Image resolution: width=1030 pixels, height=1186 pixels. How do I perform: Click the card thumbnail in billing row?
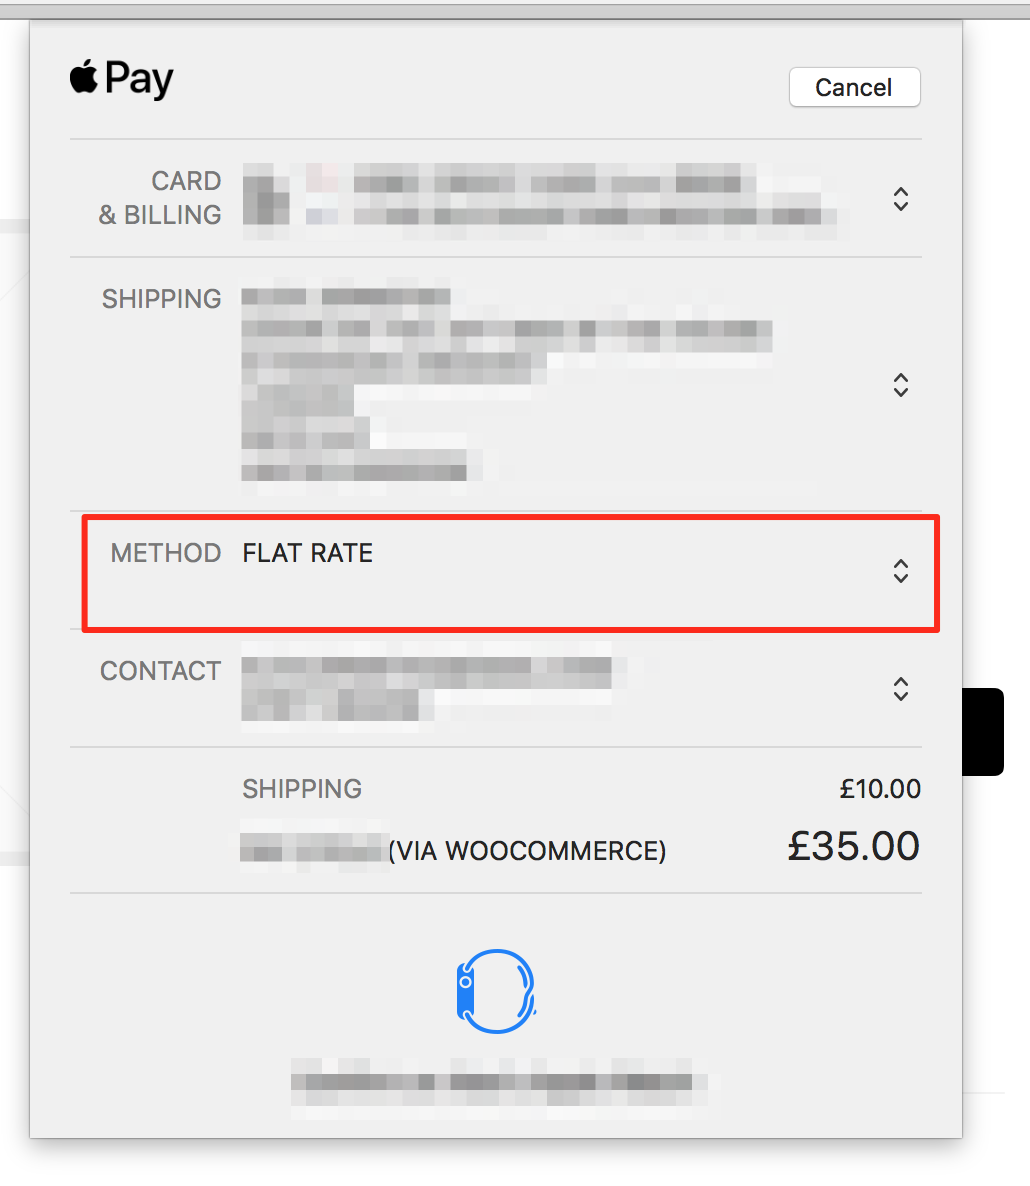[265, 199]
